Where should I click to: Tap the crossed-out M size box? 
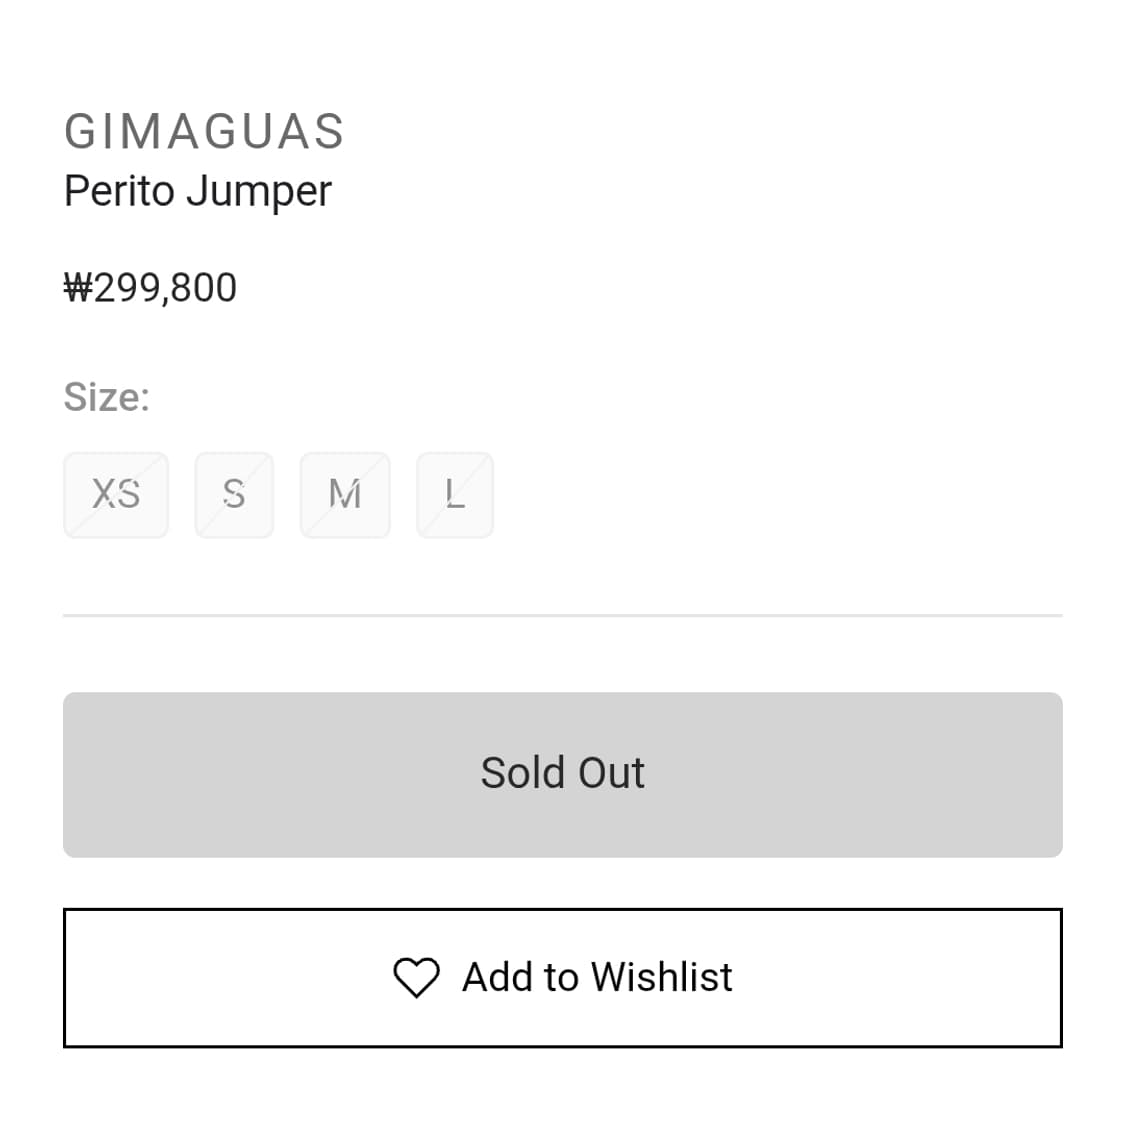345,494
